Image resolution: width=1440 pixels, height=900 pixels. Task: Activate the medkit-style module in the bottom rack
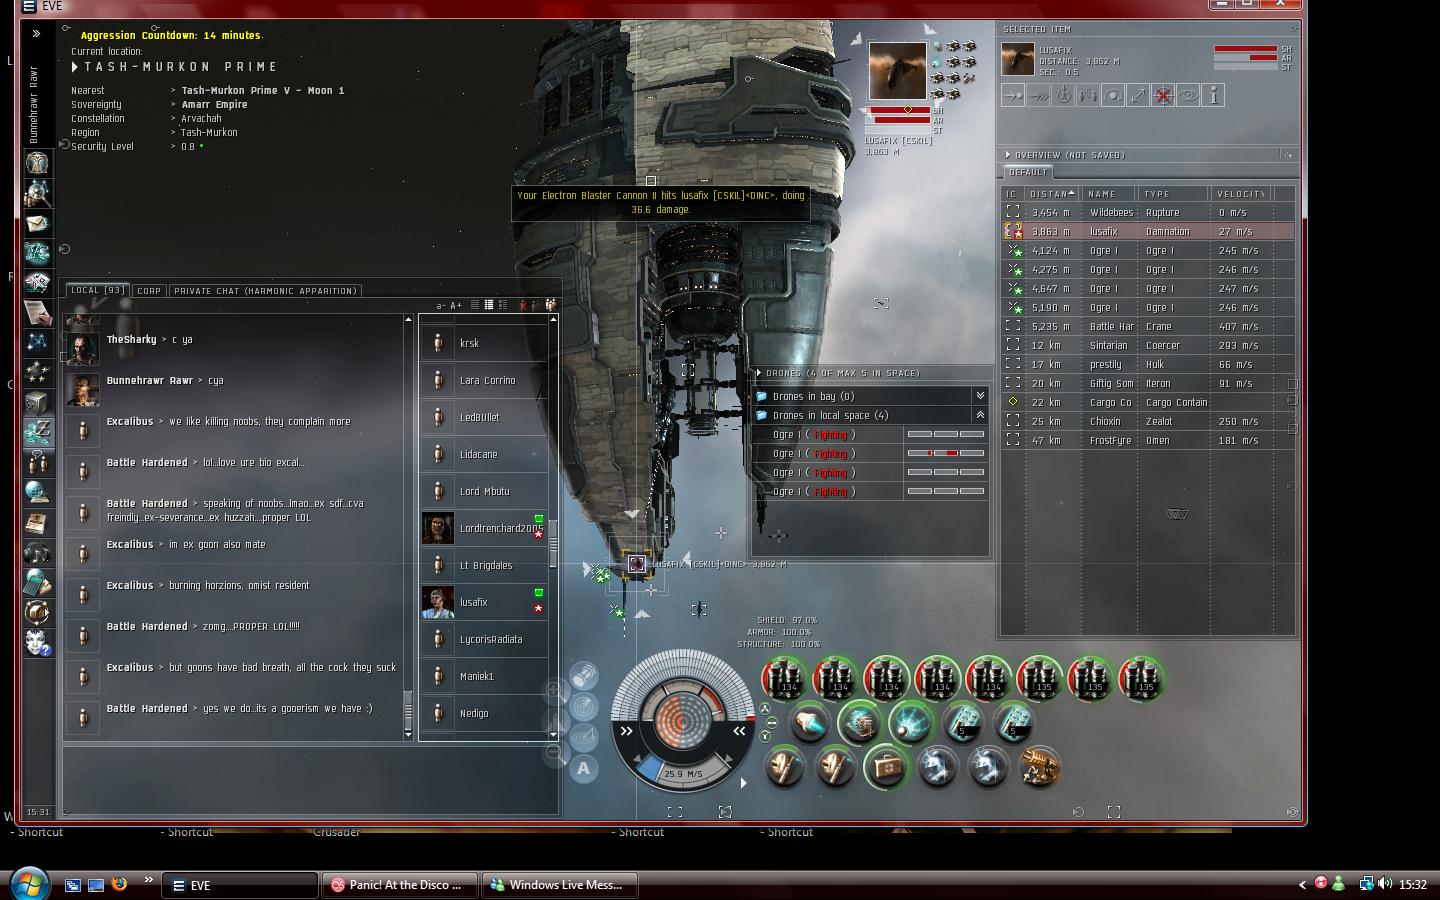886,767
